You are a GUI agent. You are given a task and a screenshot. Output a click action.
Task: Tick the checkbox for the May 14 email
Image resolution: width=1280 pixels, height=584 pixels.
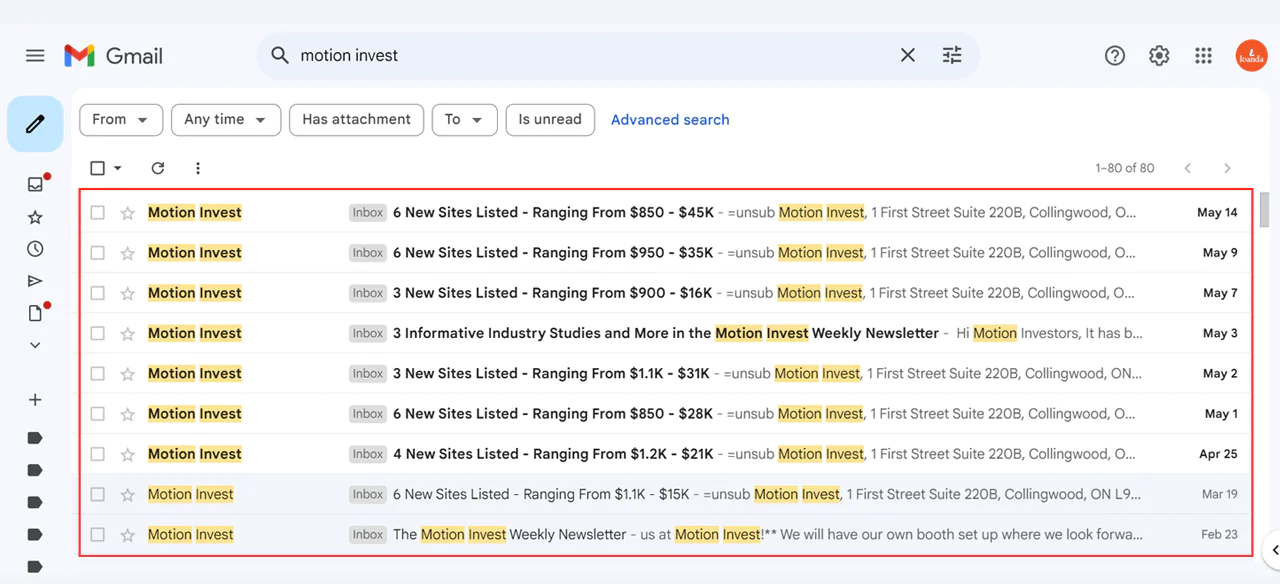97,213
